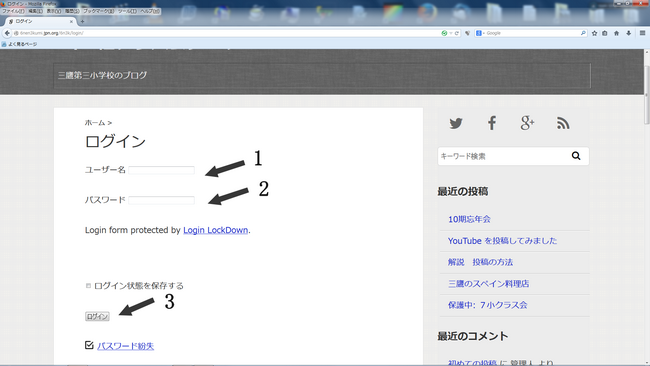Screen dimensions: 650x366
Task: Open the Login LockDown link
Action: 216,230
